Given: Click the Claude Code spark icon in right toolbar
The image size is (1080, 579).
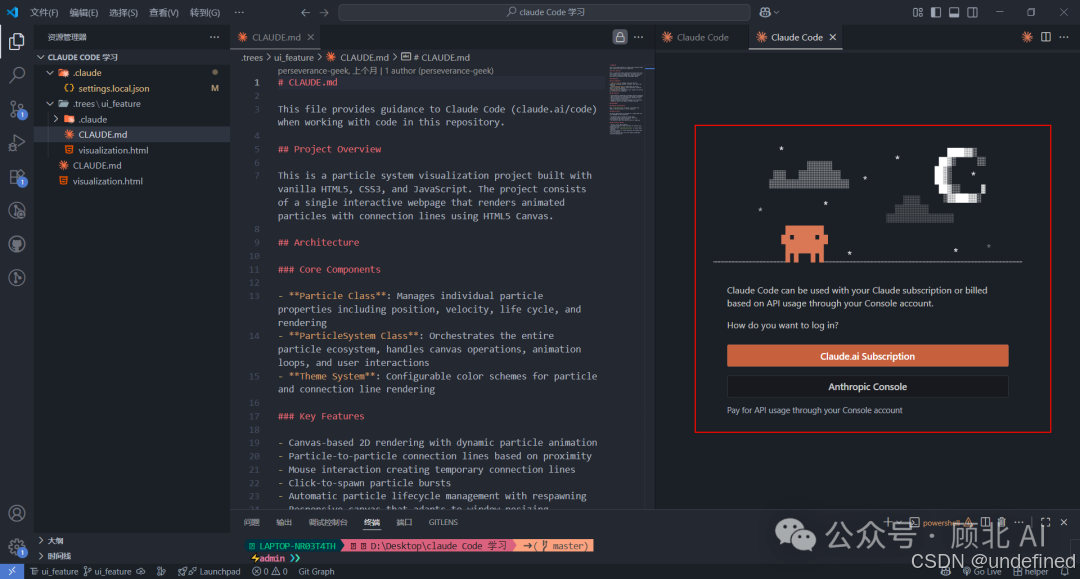Looking at the screenshot, I should coord(1027,37).
